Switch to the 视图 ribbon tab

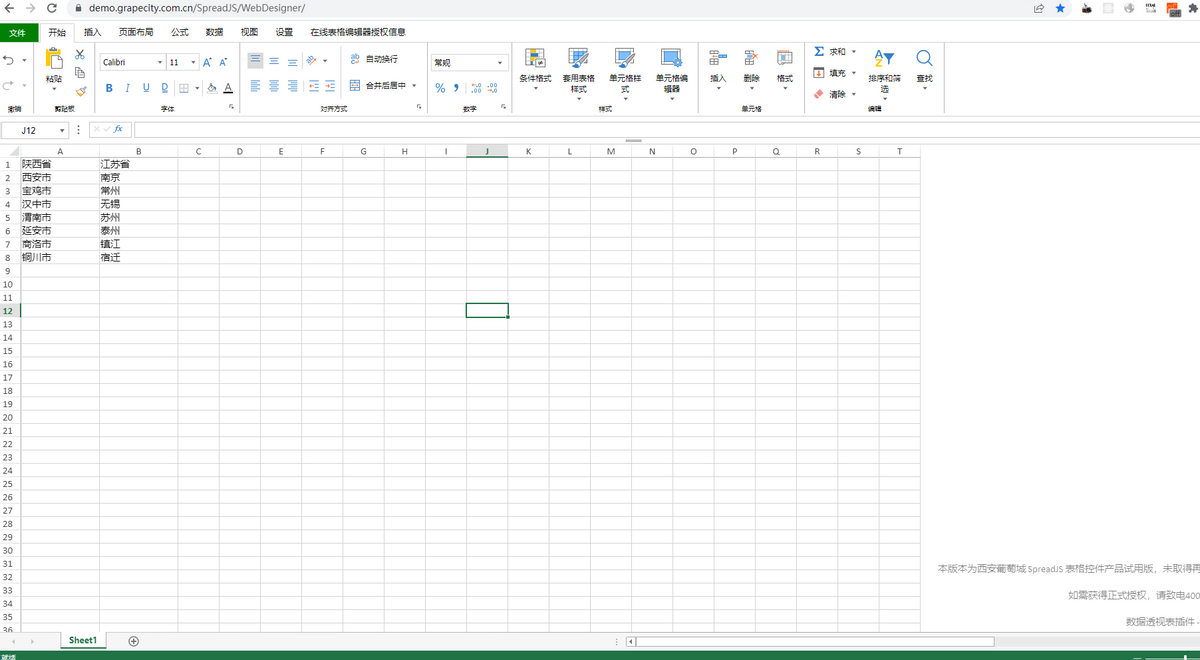[249, 32]
